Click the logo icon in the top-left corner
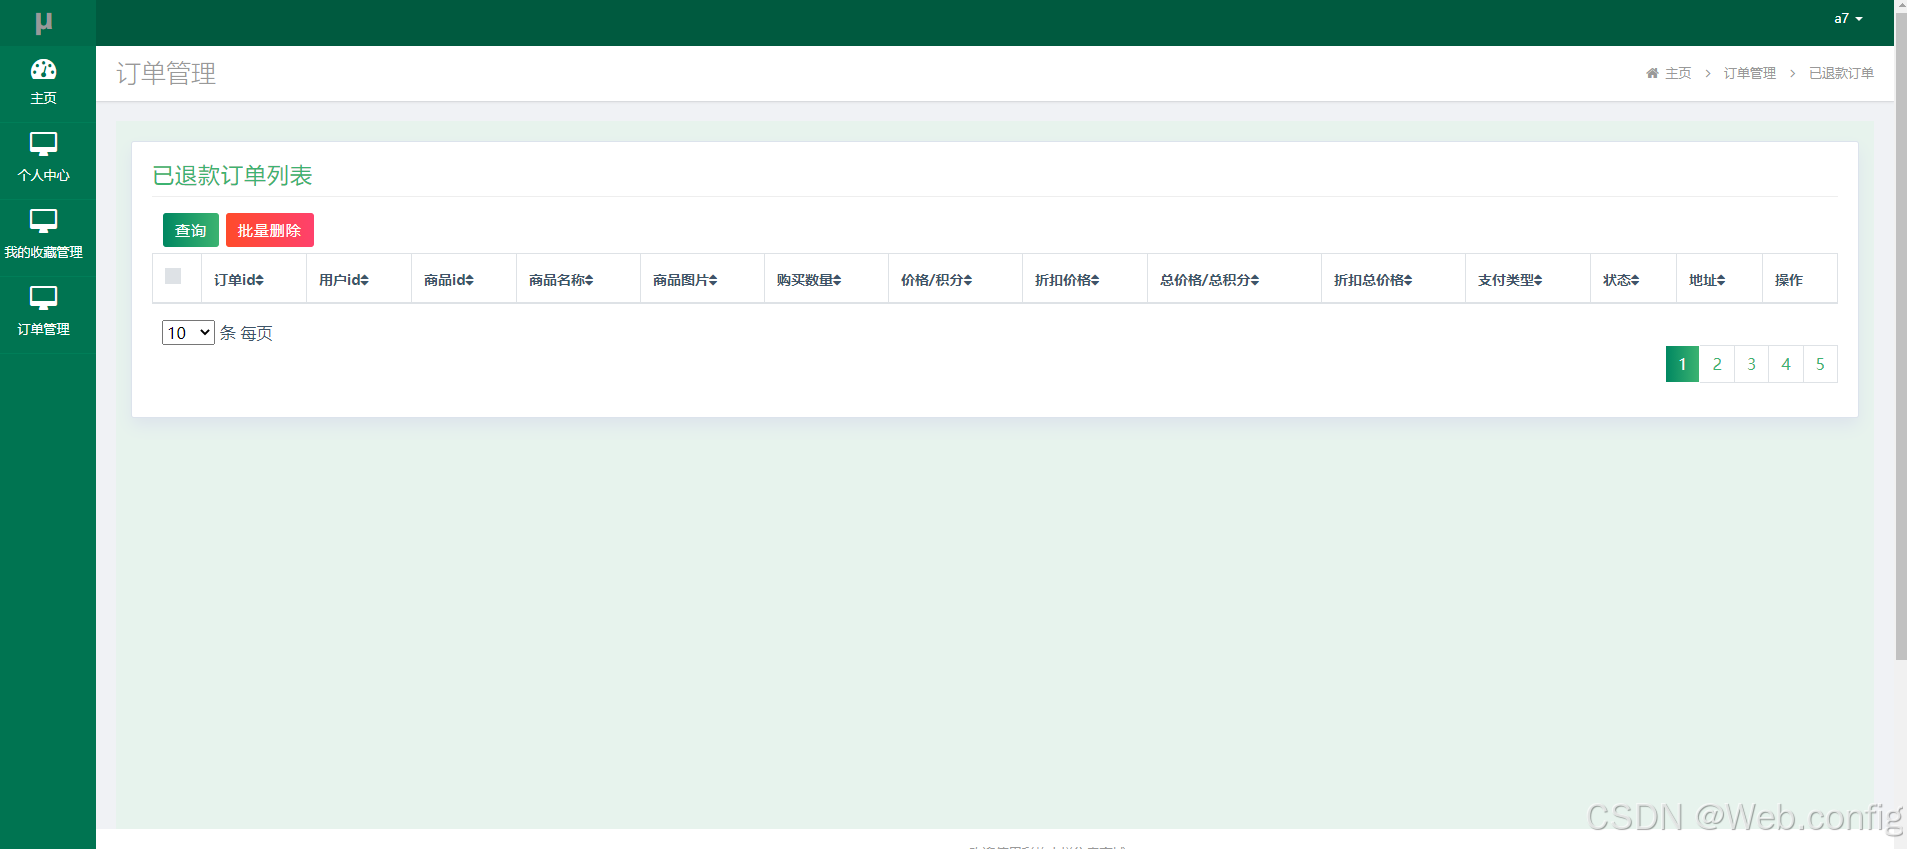 coord(43,22)
